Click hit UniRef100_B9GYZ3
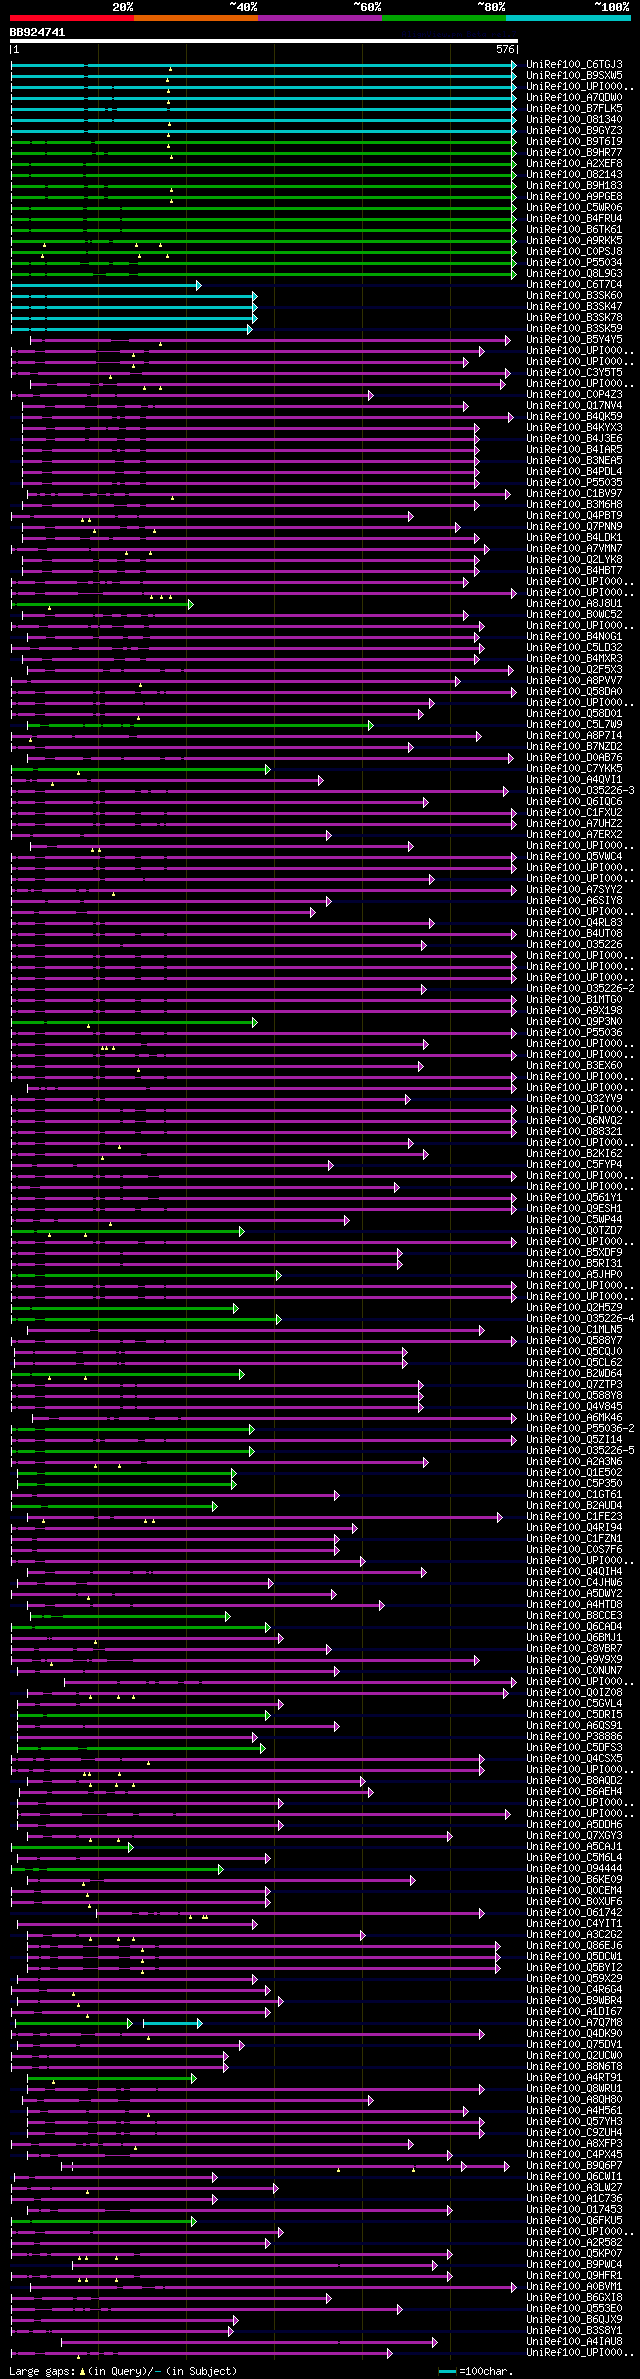Image resolution: width=640 pixels, height=2379 pixels. pos(574,131)
